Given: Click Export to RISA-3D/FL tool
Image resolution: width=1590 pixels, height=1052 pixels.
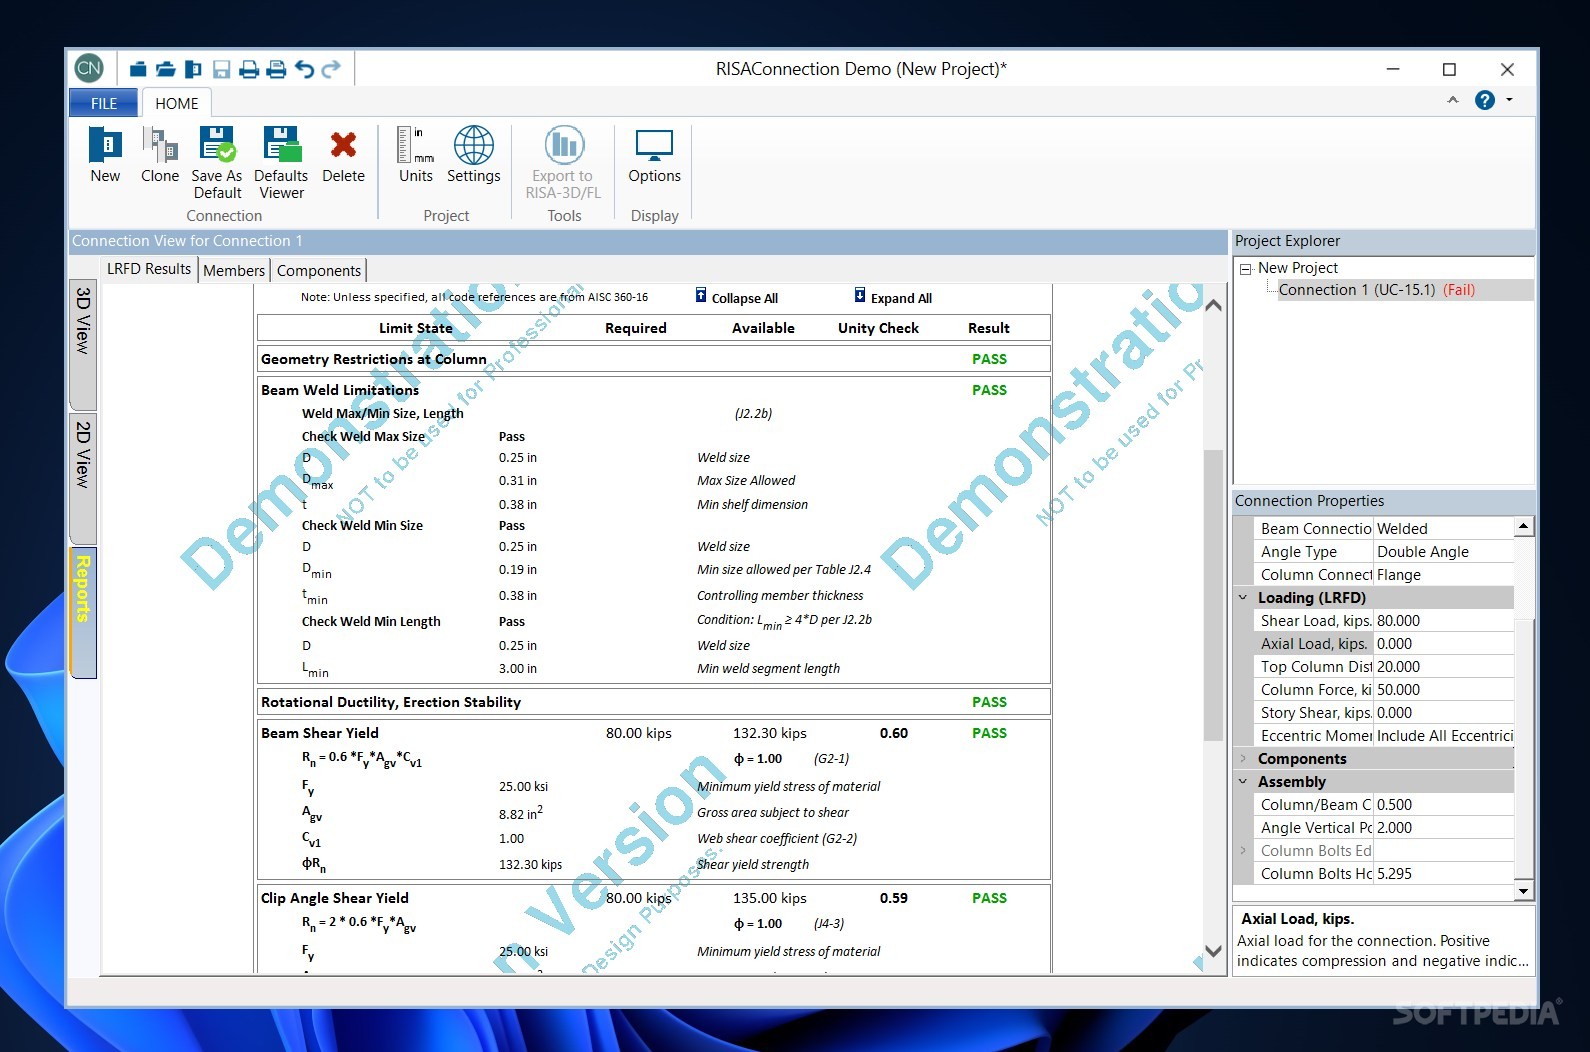Looking at the screenshot, I should [564, 163].
